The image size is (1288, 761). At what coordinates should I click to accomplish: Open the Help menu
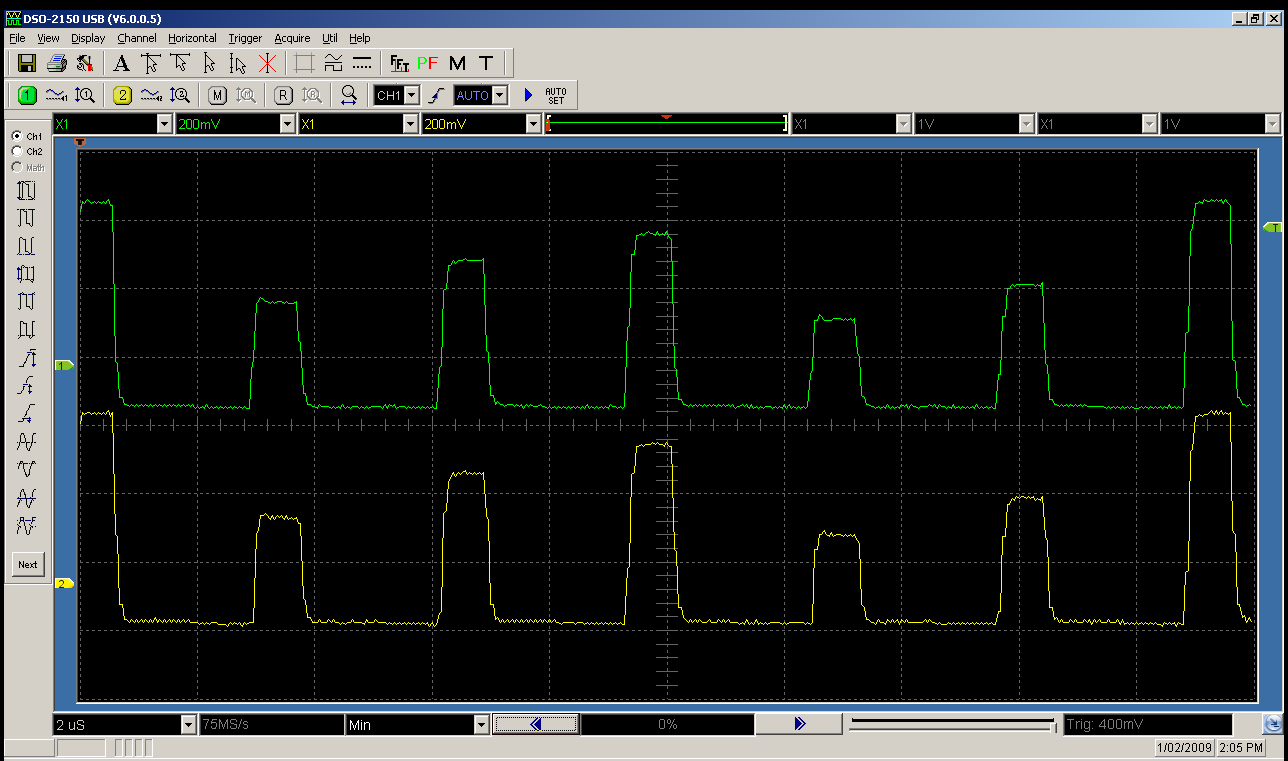[359, 38]
